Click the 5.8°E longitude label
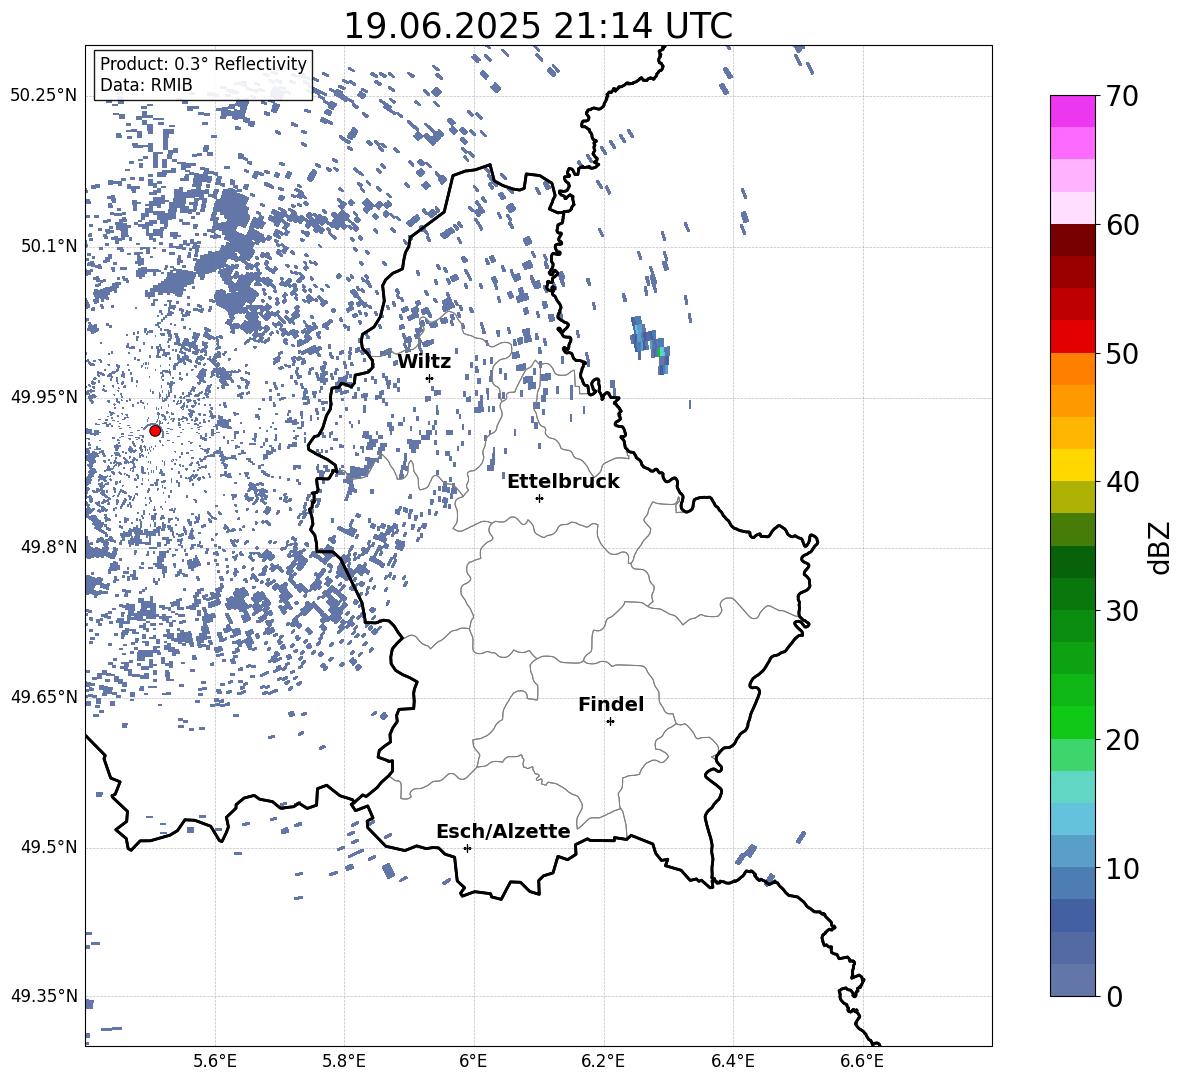The image size is (1184, 1081). tap(344, 1061)
